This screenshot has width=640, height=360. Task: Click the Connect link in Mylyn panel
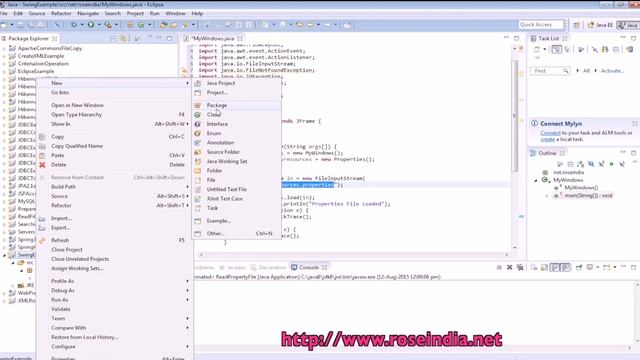tap(550, 133)
